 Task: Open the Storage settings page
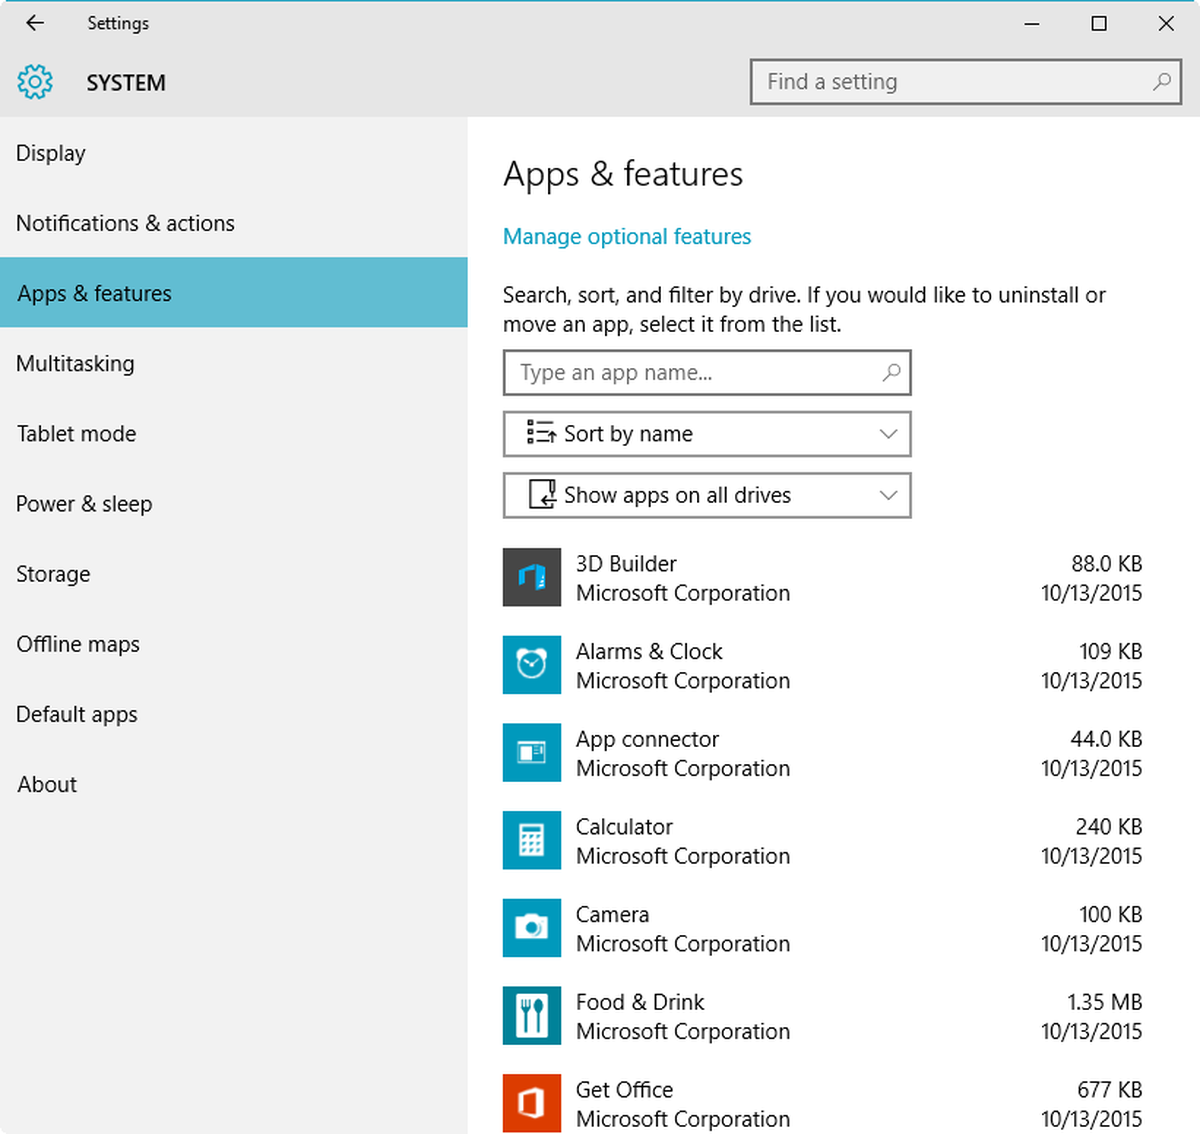tap(53, 574)
